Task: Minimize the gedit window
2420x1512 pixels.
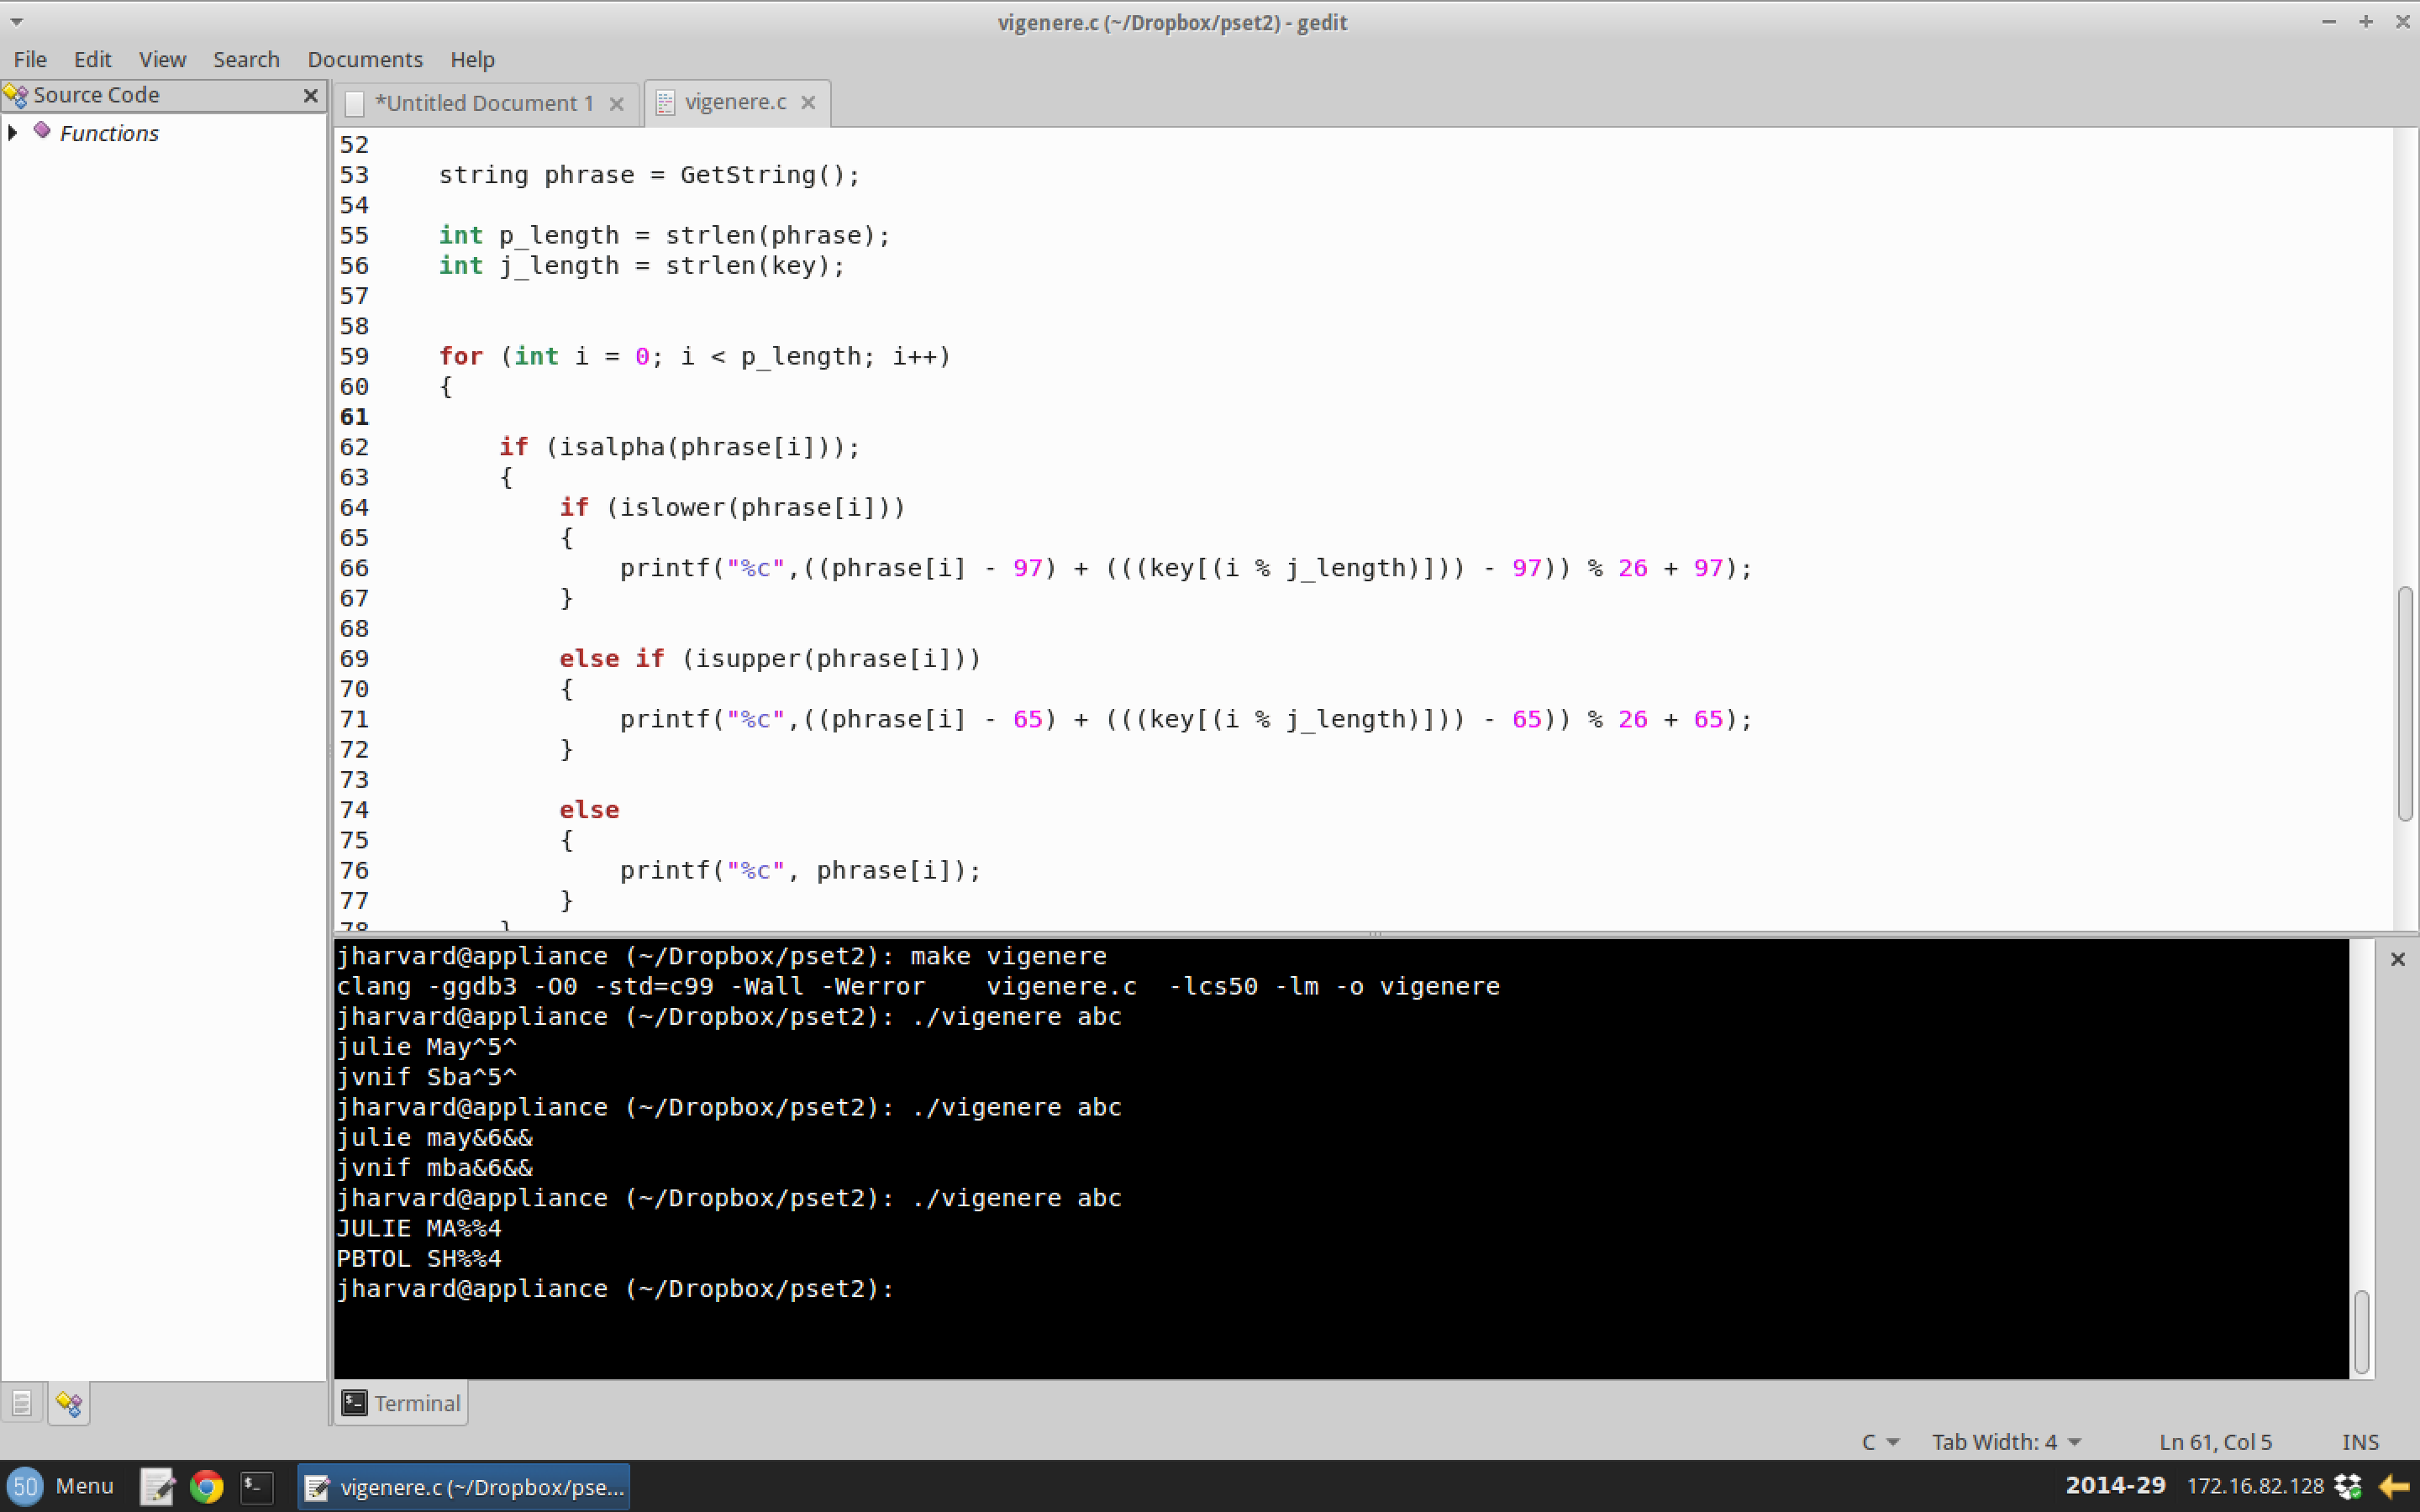Action: pos(2329,21)
